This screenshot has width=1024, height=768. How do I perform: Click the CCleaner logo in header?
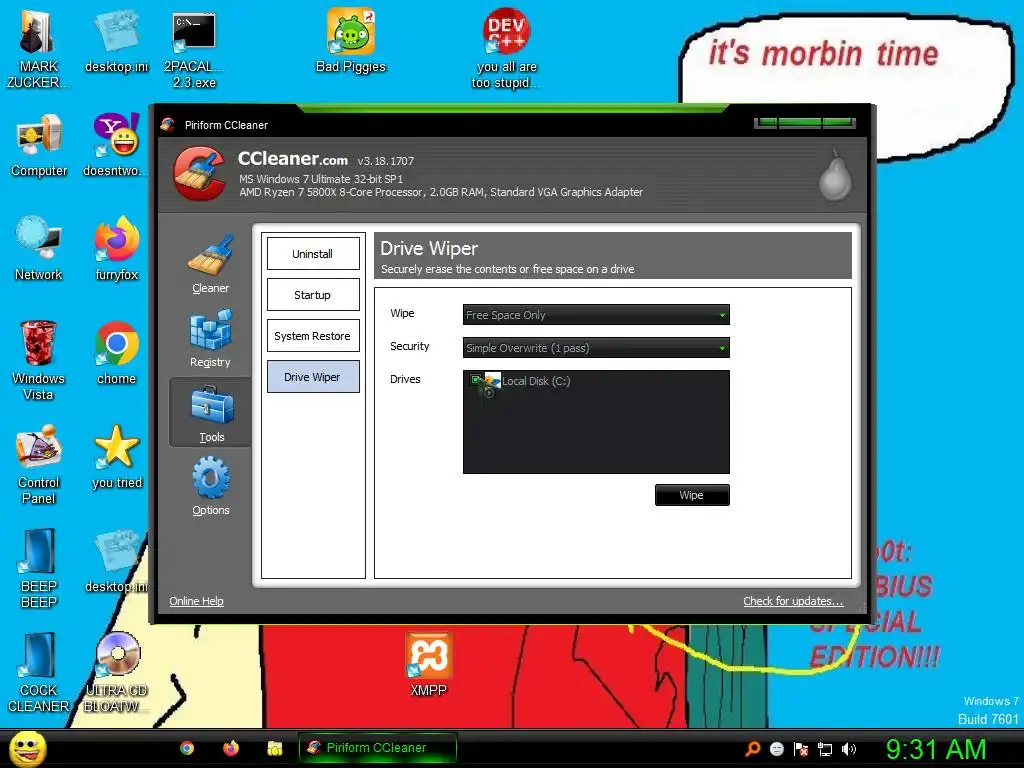[199, 174]
